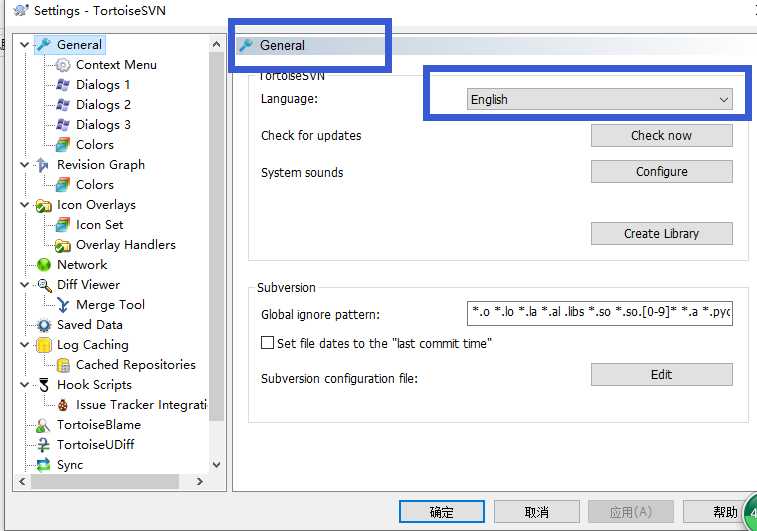Open the Network settings page
This screenshot has width=757, height=531.
[82, 265]
